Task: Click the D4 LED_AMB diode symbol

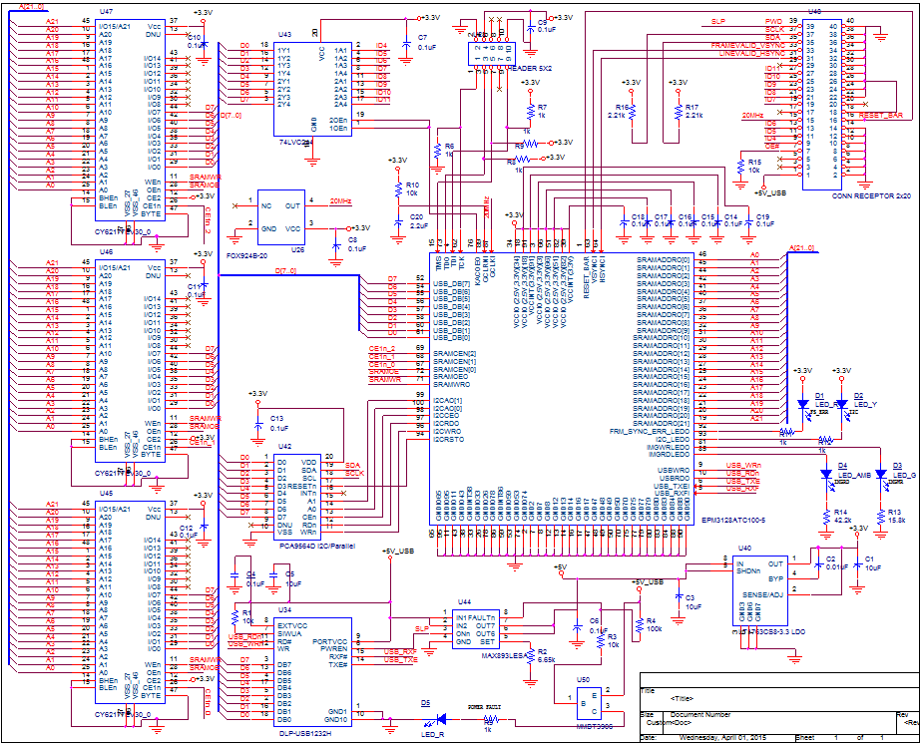Action: [x=826, y=474]
